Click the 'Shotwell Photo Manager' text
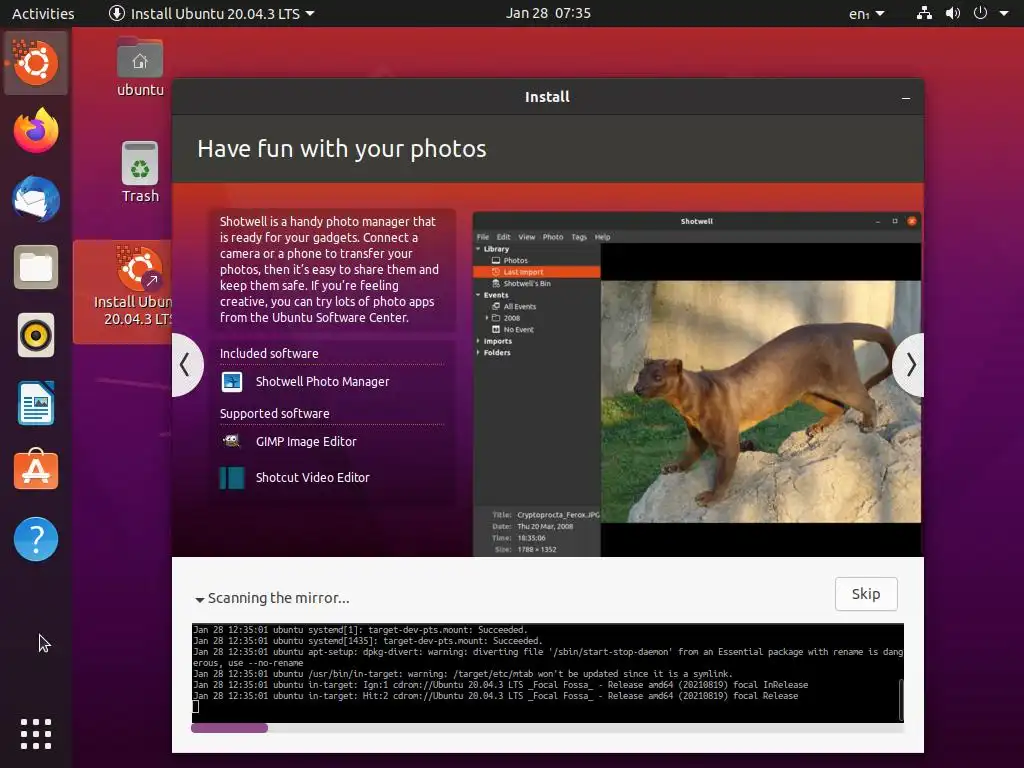This screenshot has width=1024, height=768. pyautogui.click(x=323, y=381)
